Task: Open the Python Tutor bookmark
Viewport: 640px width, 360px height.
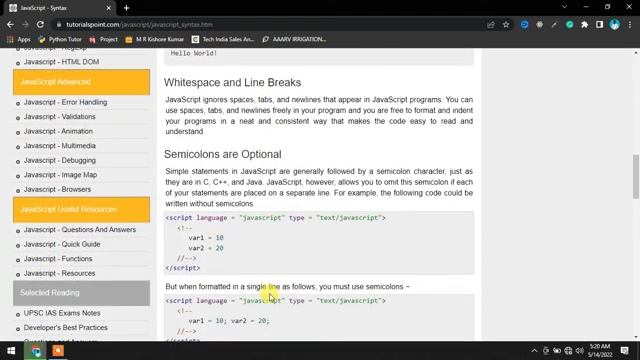Action: 60,39
